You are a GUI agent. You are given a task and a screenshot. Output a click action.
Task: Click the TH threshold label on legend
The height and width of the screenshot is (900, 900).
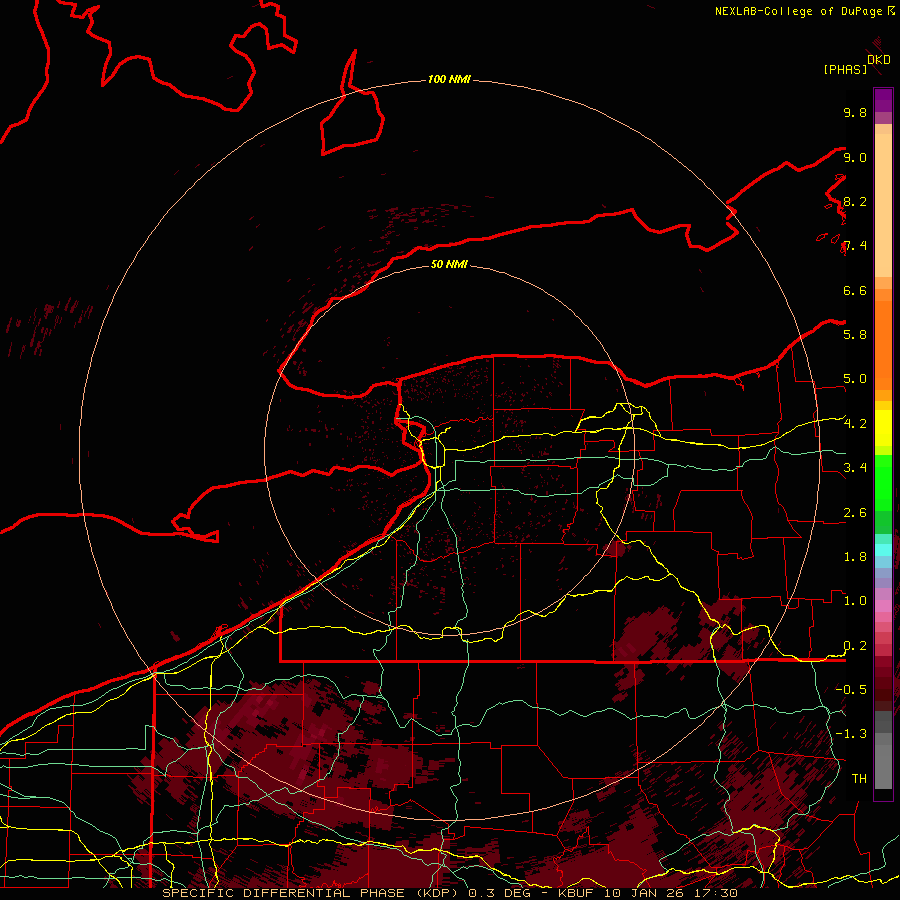point(858,778)
